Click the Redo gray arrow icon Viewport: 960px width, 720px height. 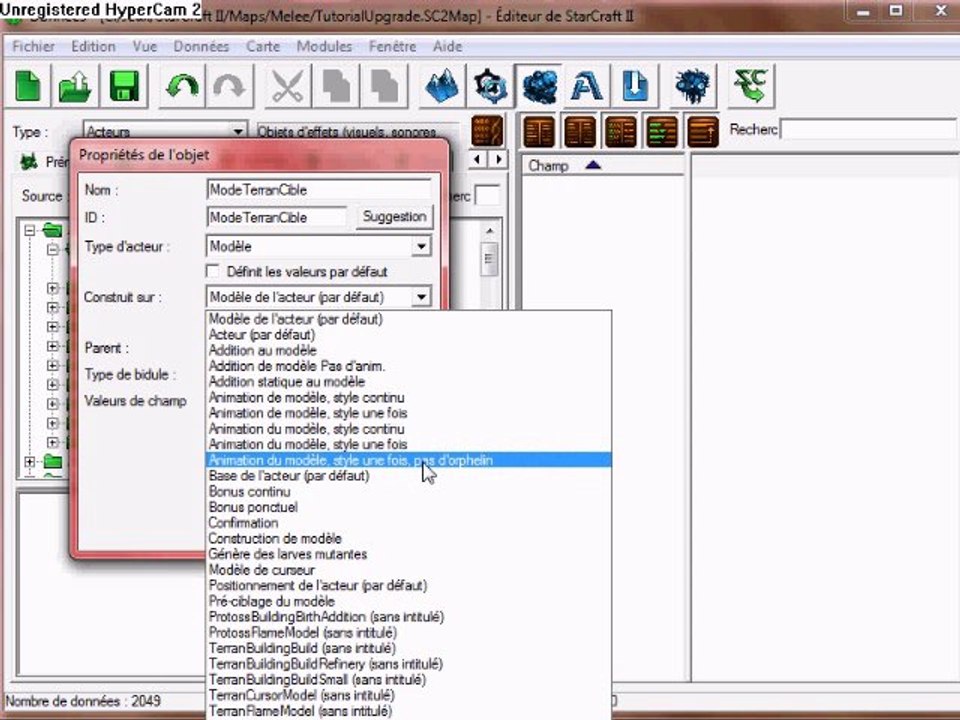[x=229, y=86]
